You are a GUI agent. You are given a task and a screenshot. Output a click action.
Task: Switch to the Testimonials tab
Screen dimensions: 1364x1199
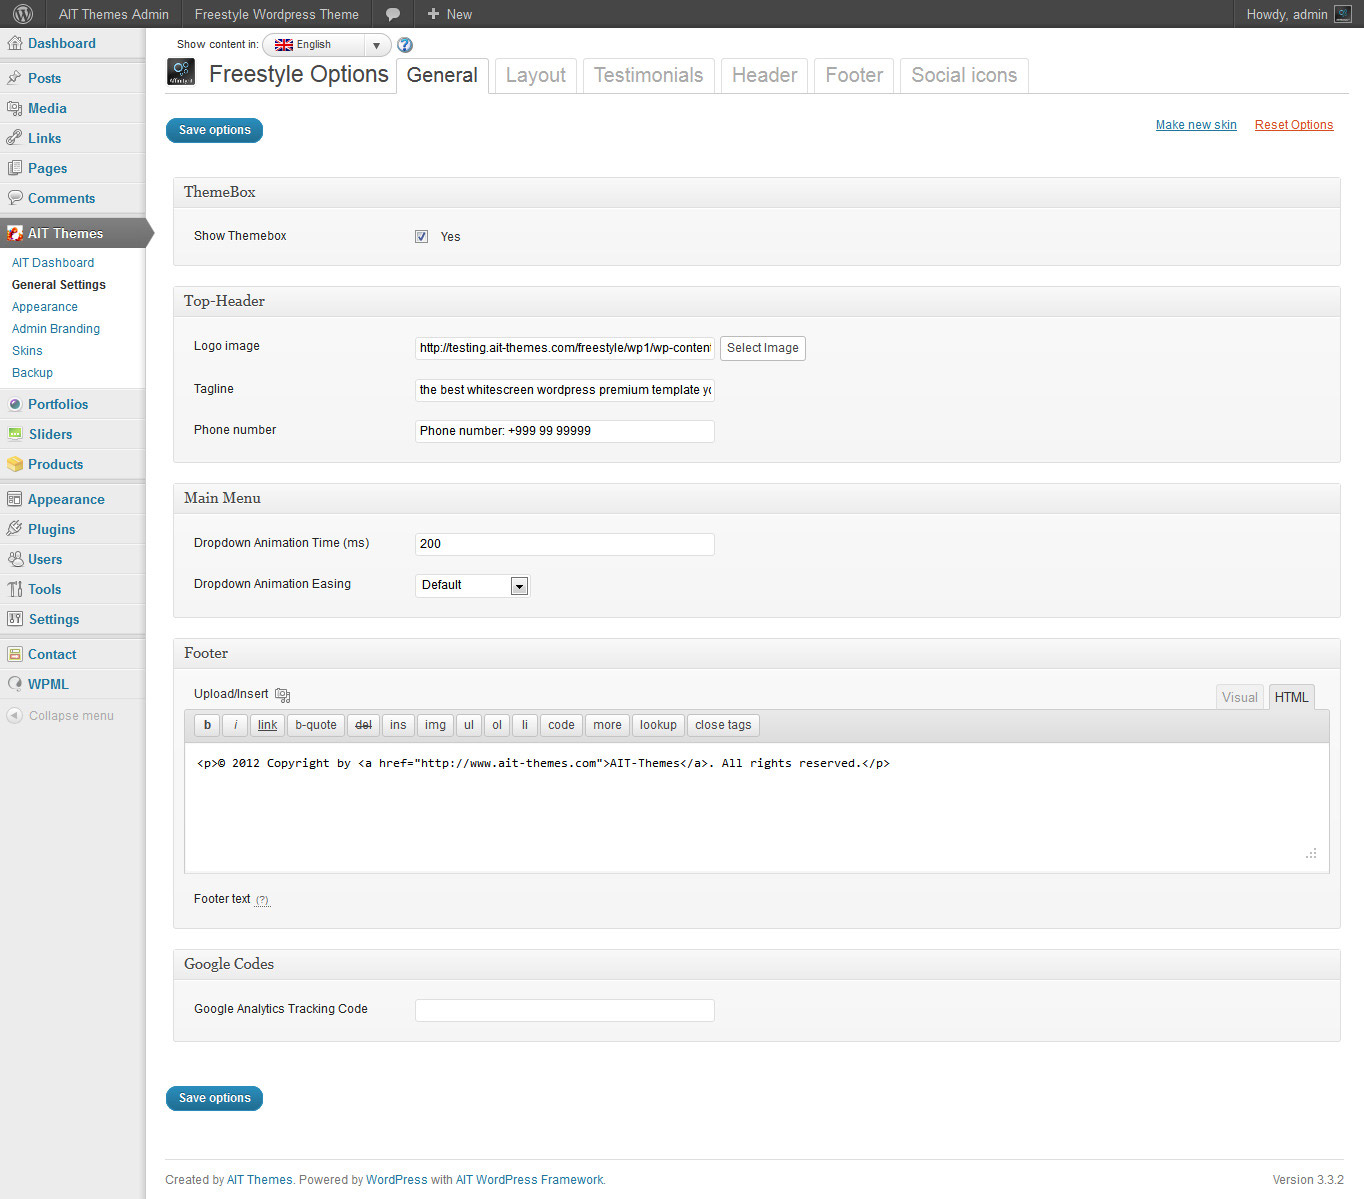[x=648, y=76]
